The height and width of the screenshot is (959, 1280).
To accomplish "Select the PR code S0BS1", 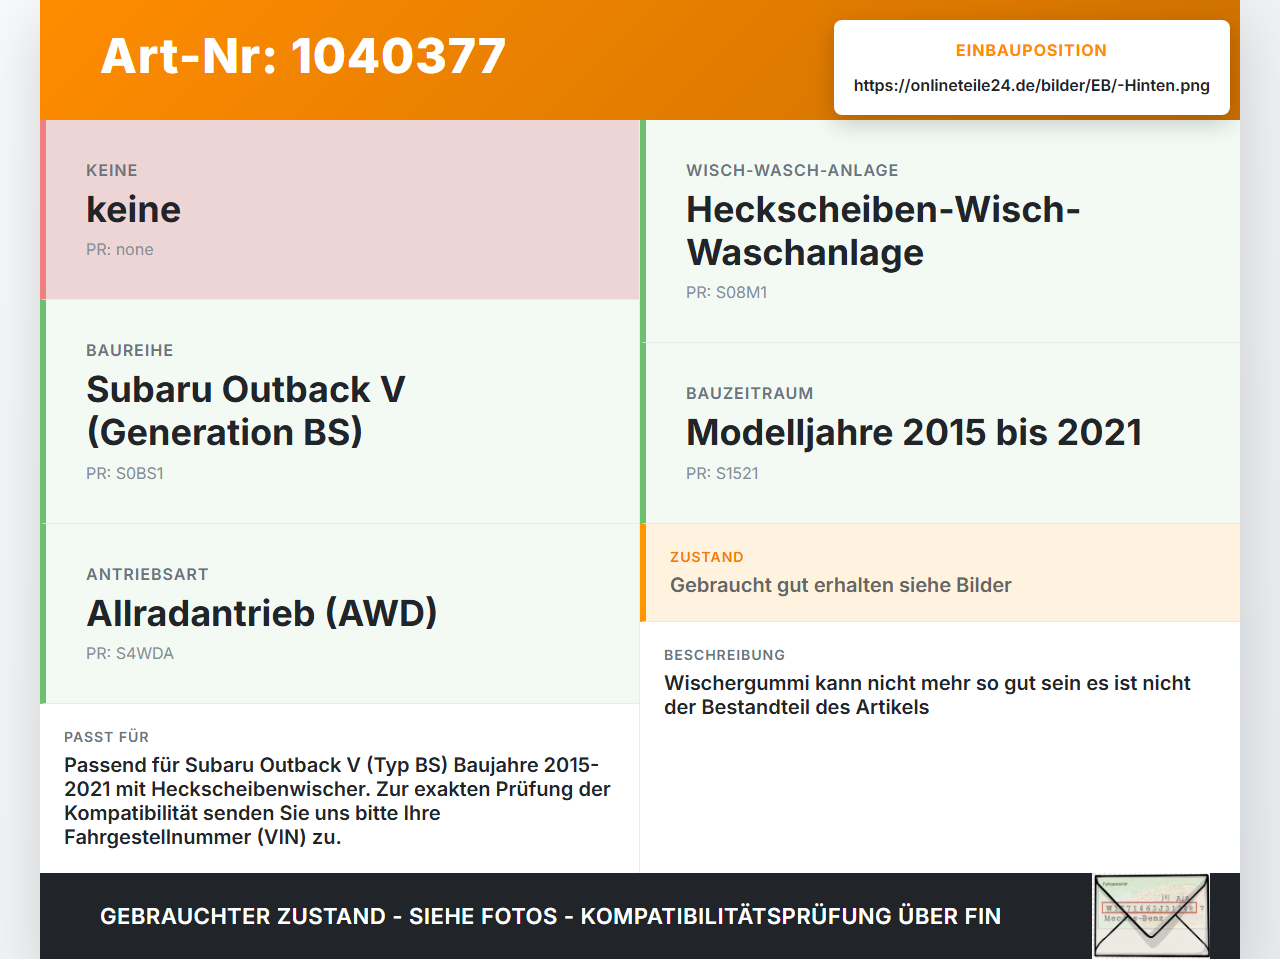I will click(125, 473).
